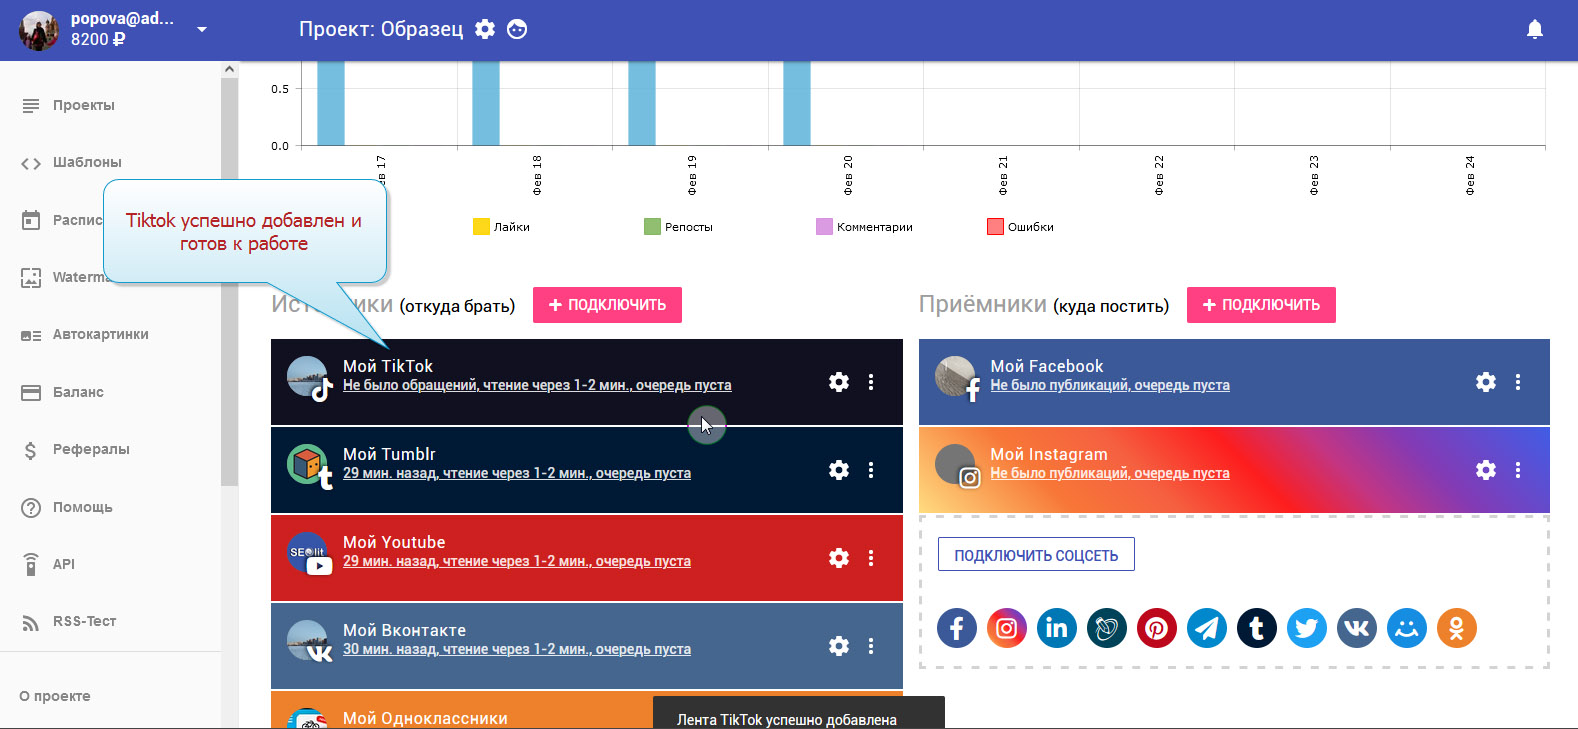Click the Pinterest icon in social networks row
The image size is (1578, 729).
tap(1156, 628)
